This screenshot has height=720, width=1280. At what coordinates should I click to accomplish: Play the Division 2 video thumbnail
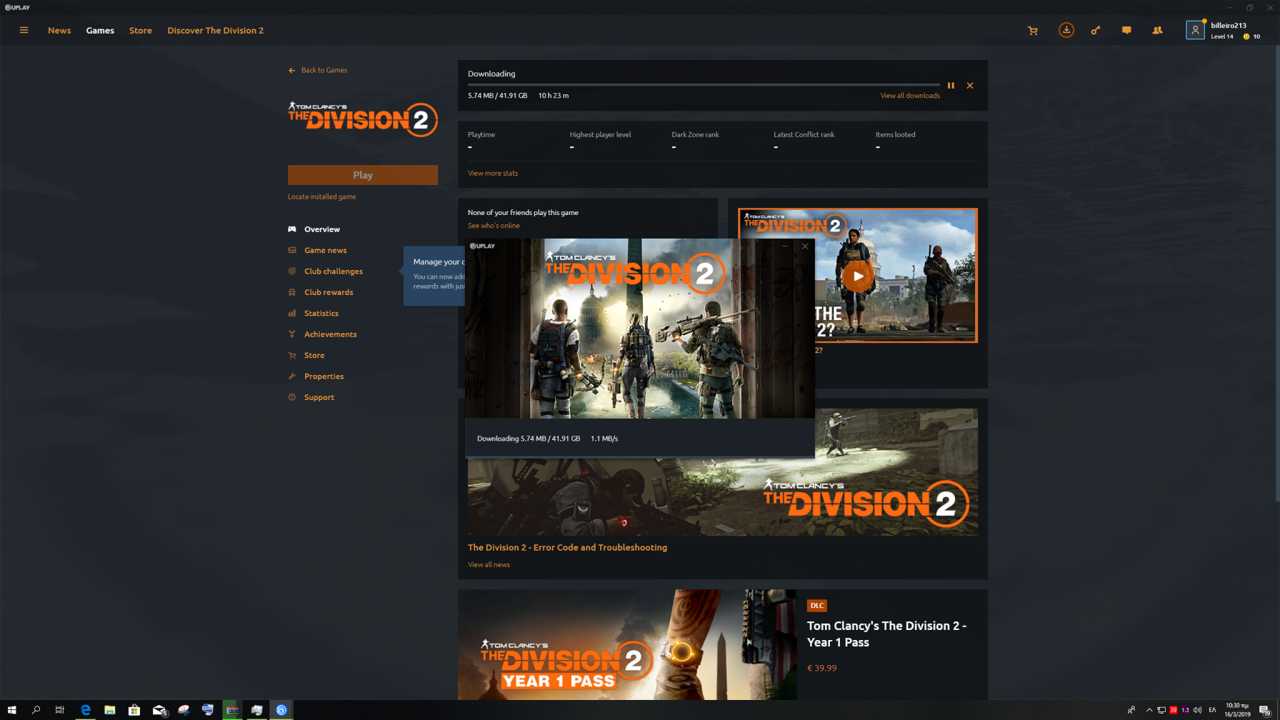(857, 276)
